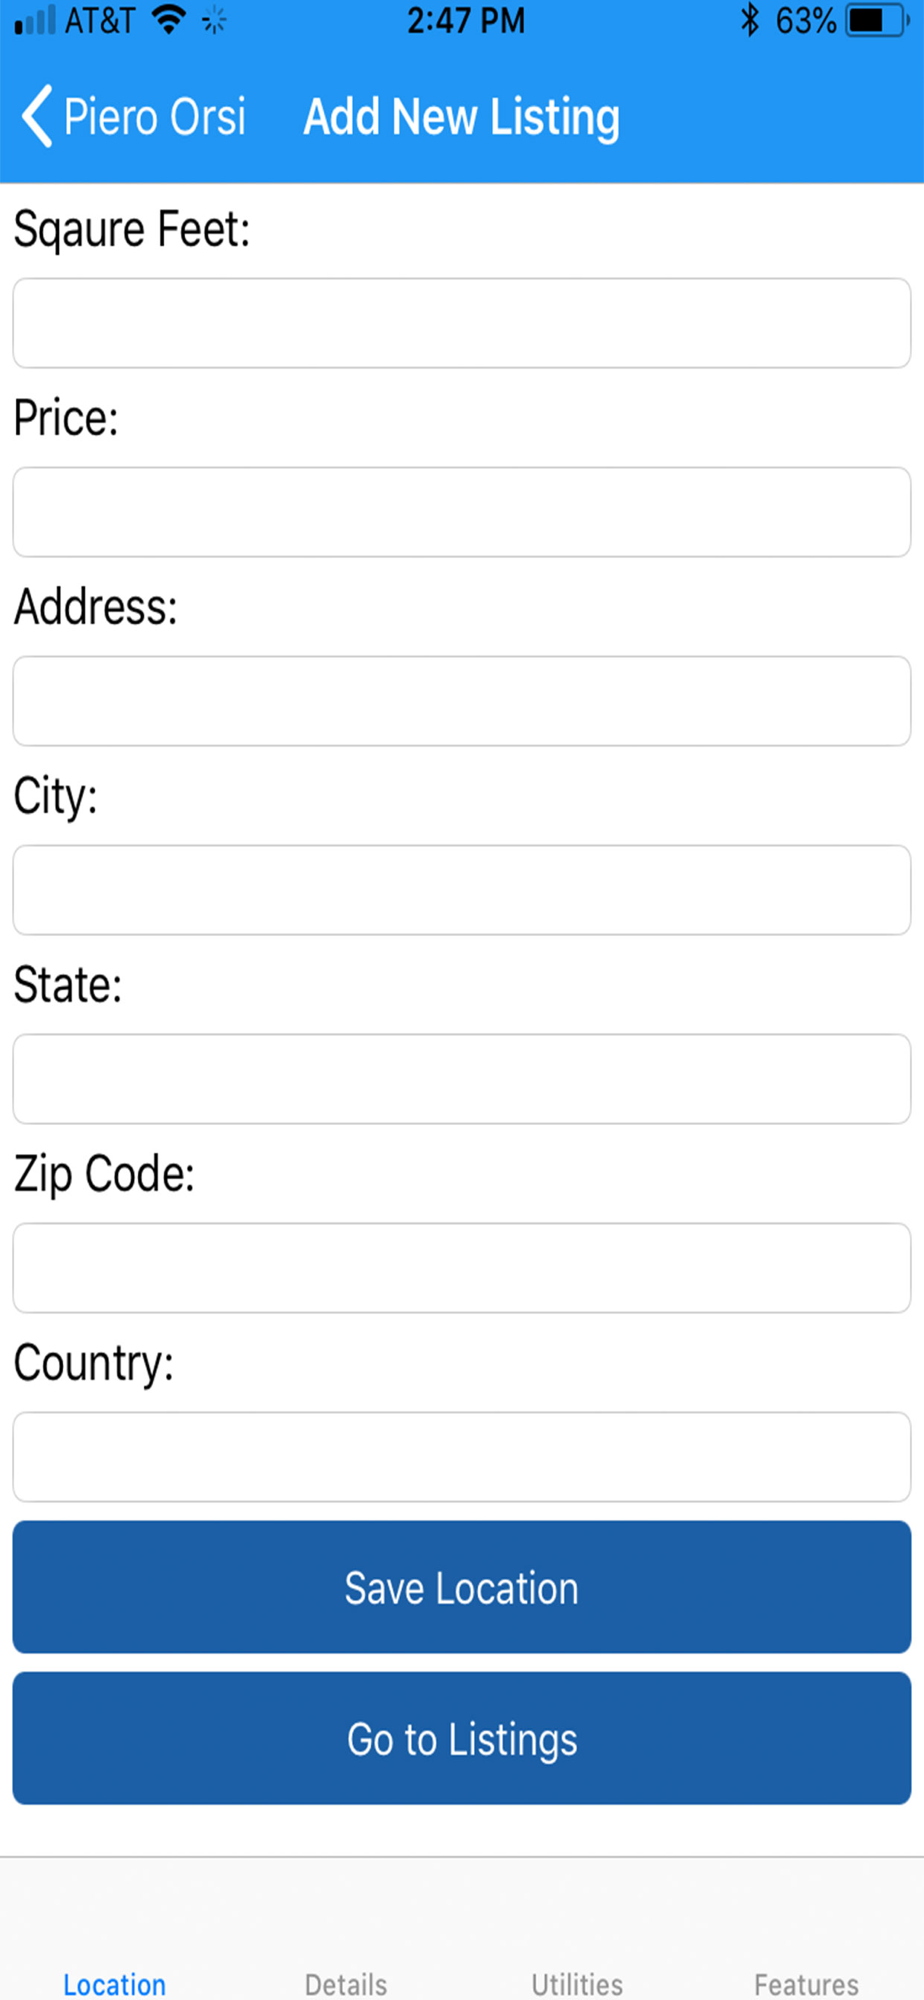Viewport: 924px width, 2000px height.
Task: Tap the Bluetooth icon in status bar
Action: tap(750, 20)
